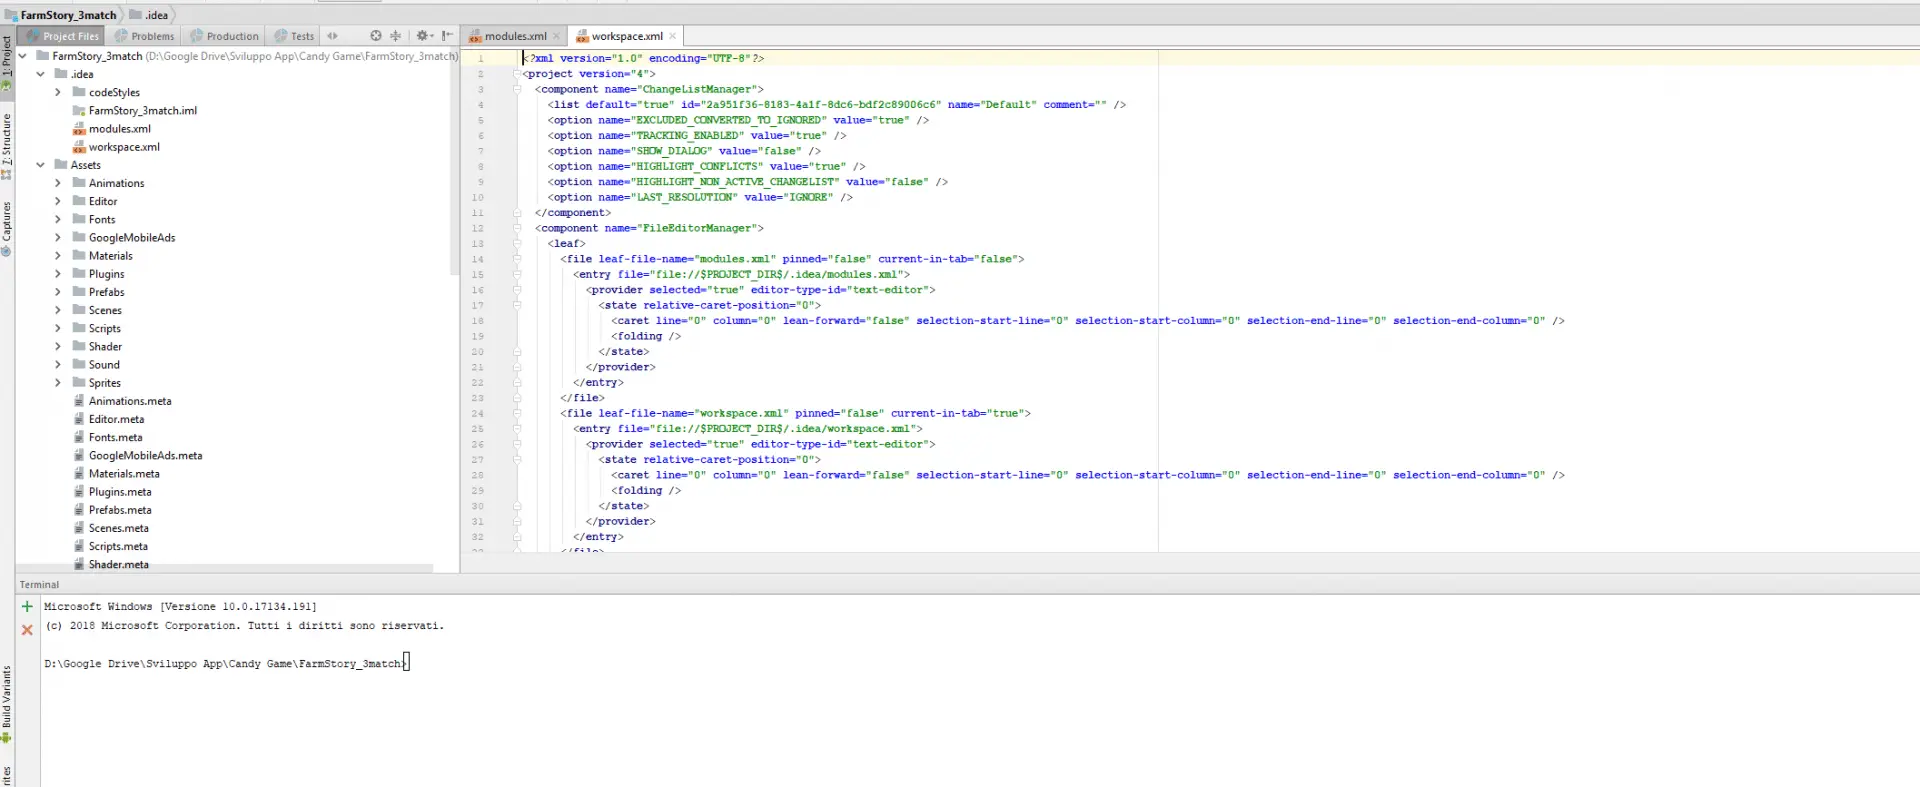The height and width of the screenshot is (787, 1920).
Task: Collapse the Assets folder arrow
Action: 40,165
